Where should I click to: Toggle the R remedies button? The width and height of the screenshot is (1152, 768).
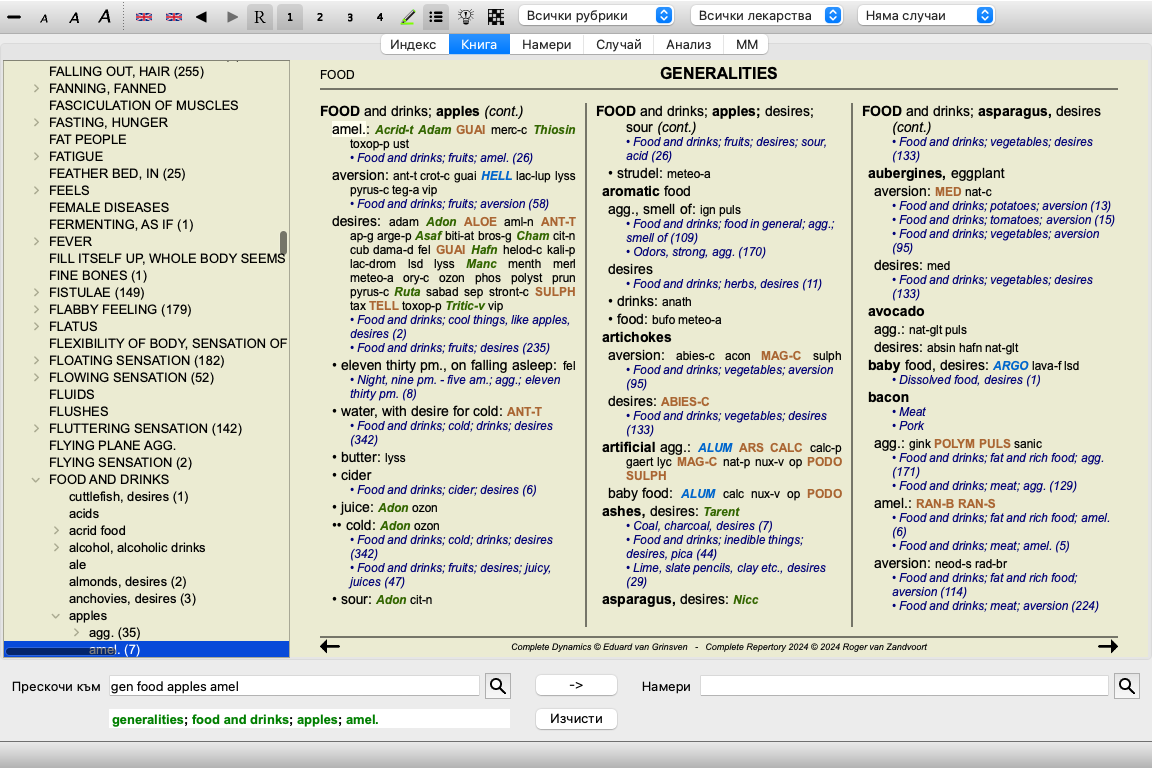(x=260, y=16)
